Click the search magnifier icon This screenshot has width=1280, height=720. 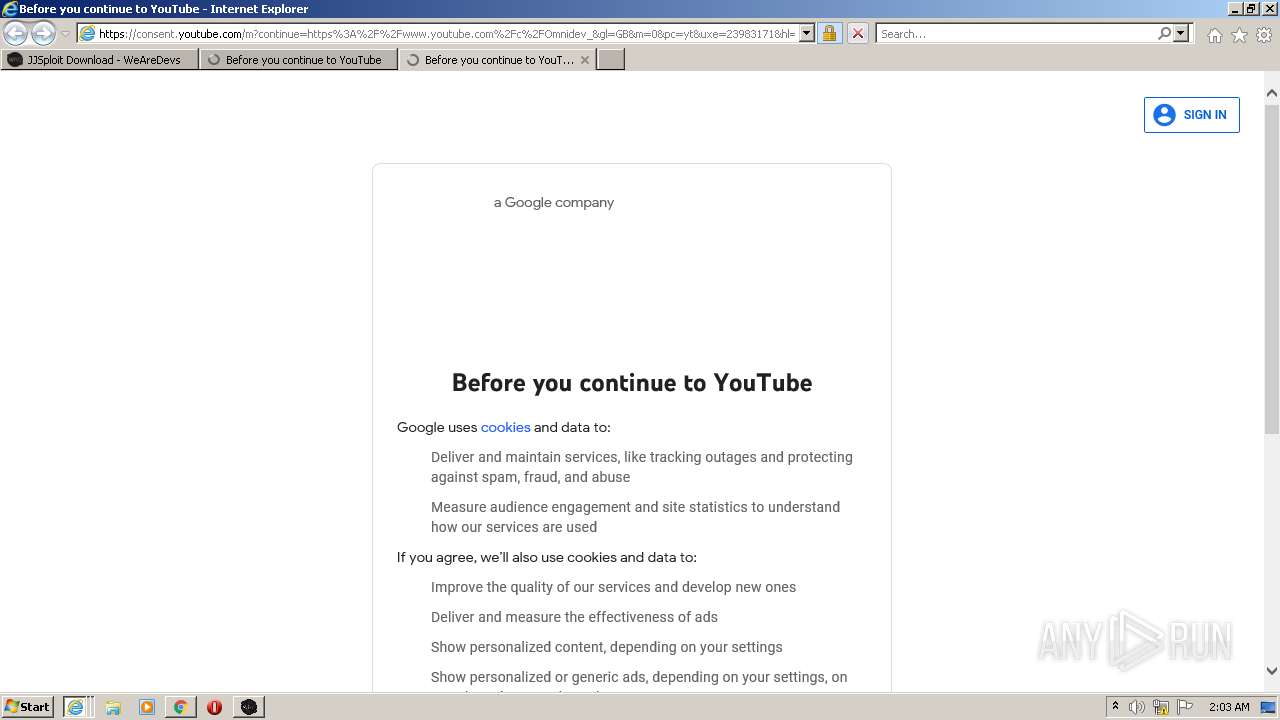click(x=1164, y=34)
